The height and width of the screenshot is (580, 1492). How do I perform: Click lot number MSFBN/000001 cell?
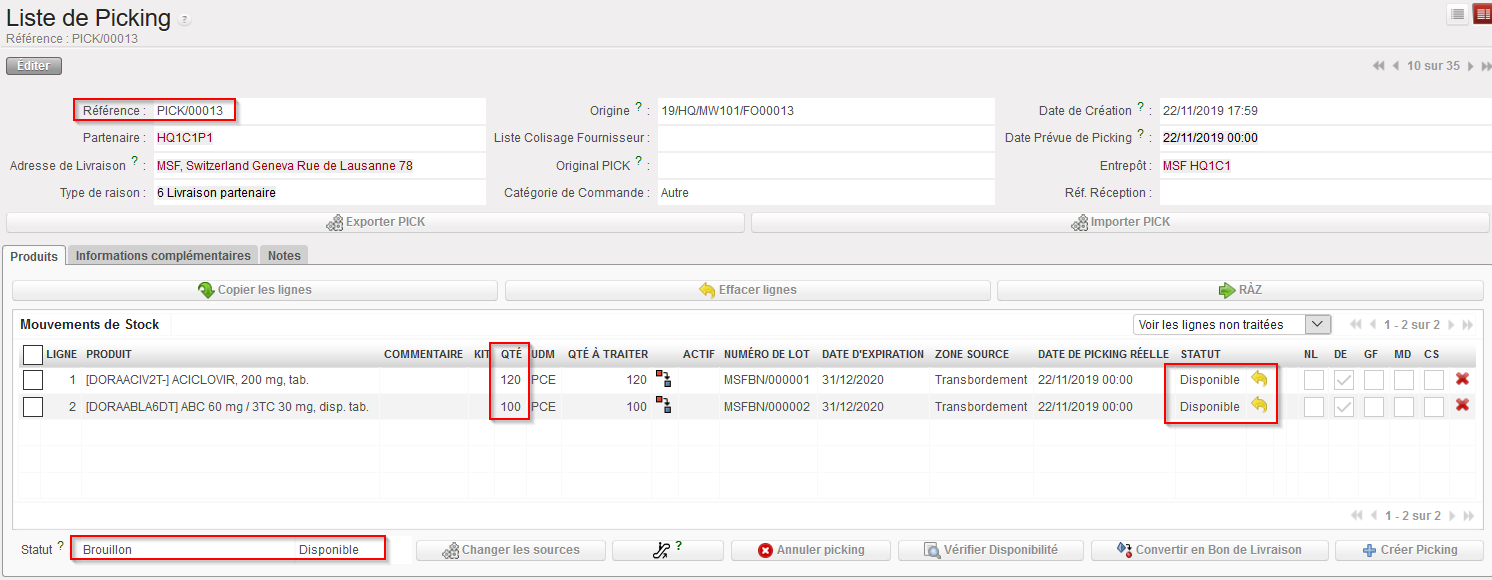coord(766,380)
